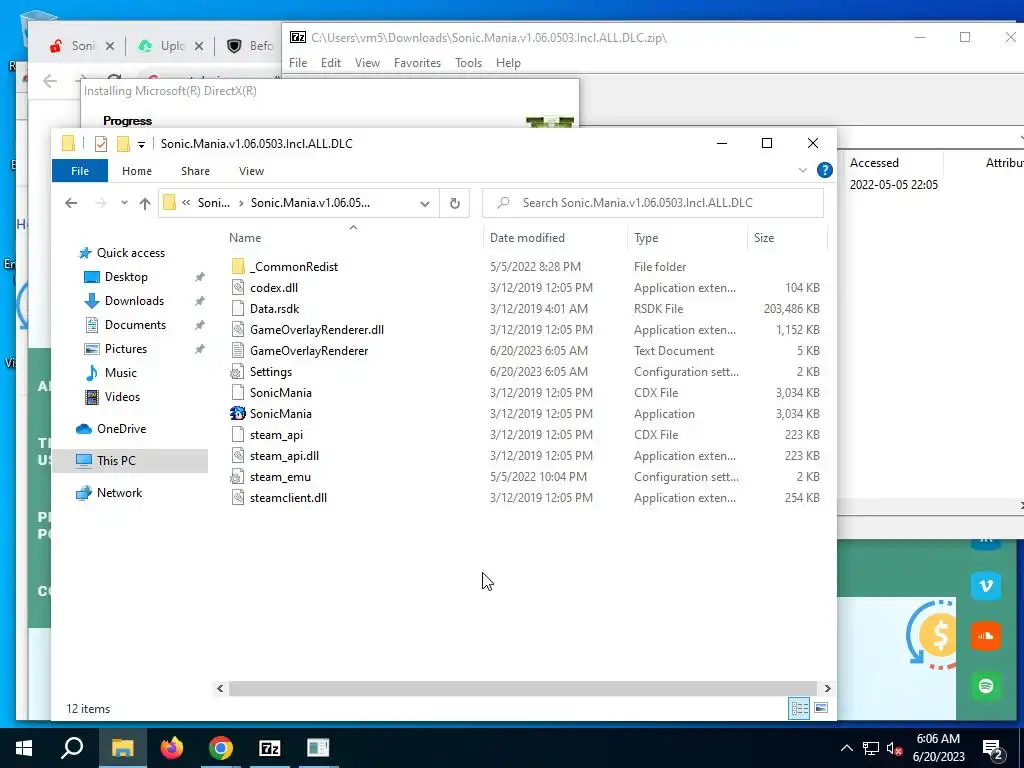Image resolution: width=1024 pixels, height=768 pixels.
Task: Close the first Chrome tab
Action: [110, 46]
